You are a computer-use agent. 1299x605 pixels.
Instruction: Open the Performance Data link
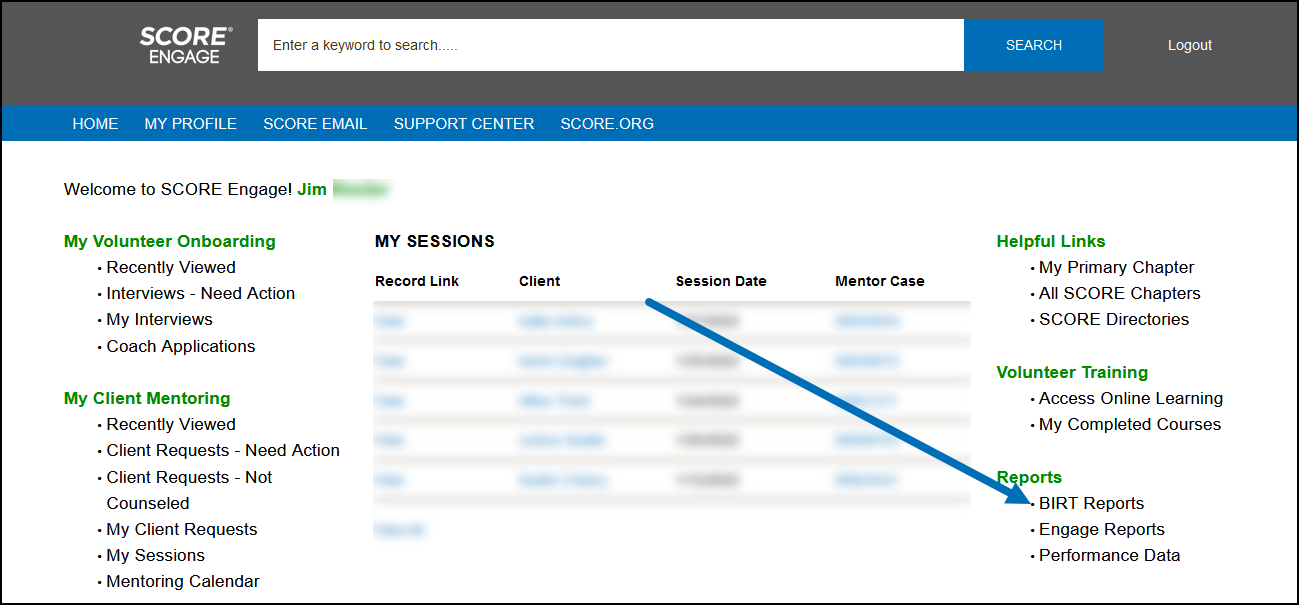[1109, 555]
